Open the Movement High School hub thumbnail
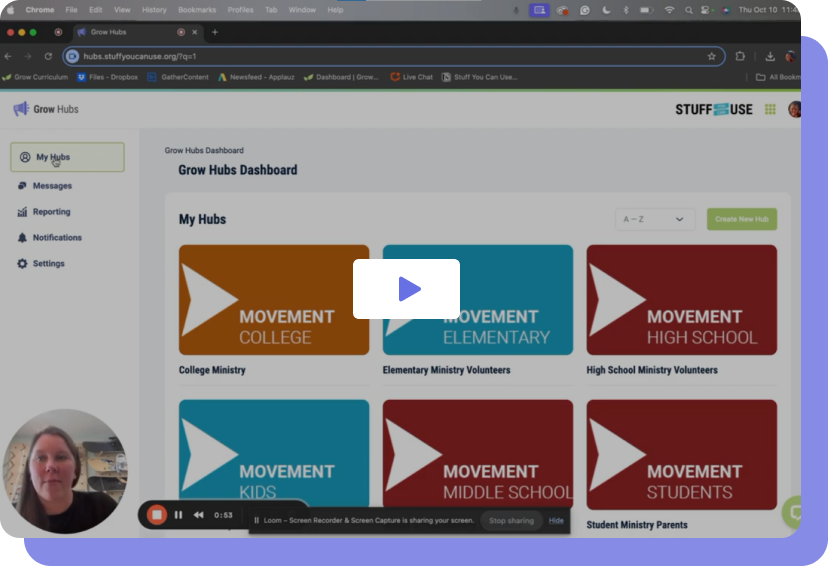 682,300
